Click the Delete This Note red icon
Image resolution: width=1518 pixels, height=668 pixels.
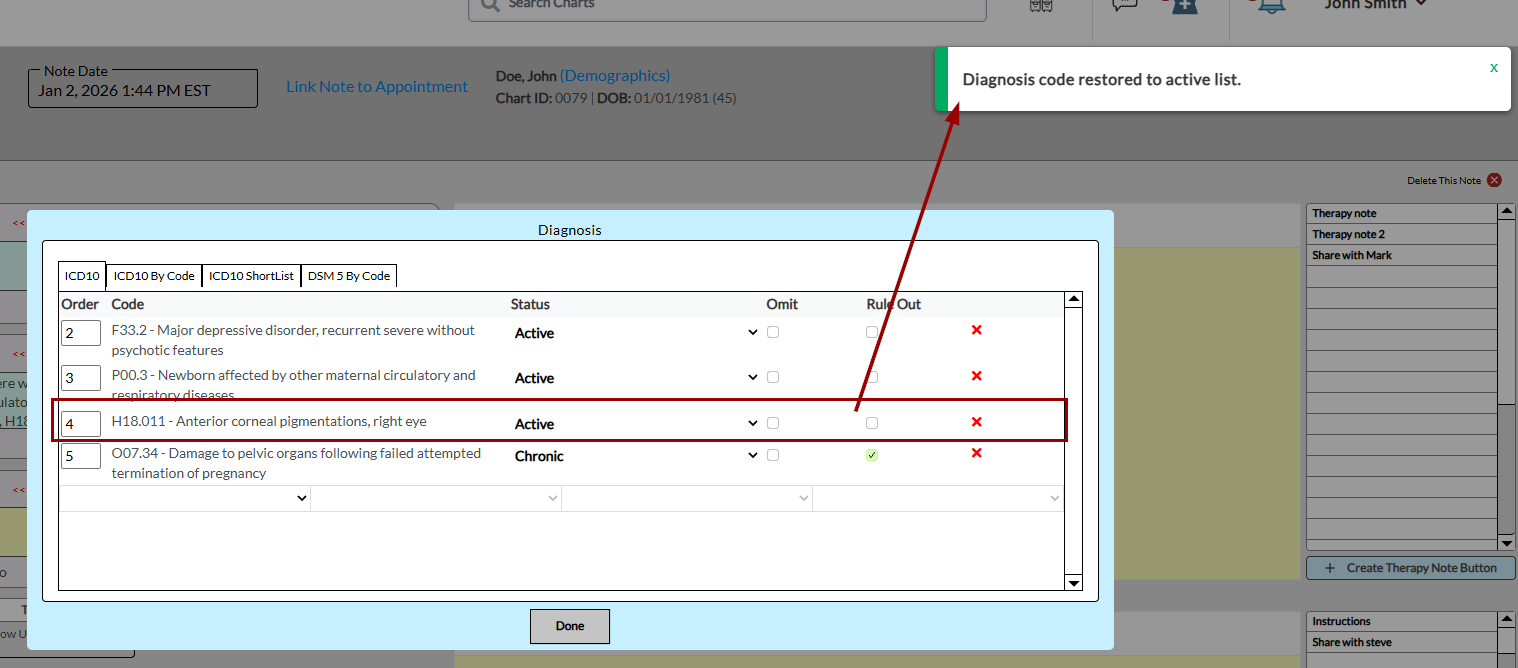click(x=1494, y=181)
